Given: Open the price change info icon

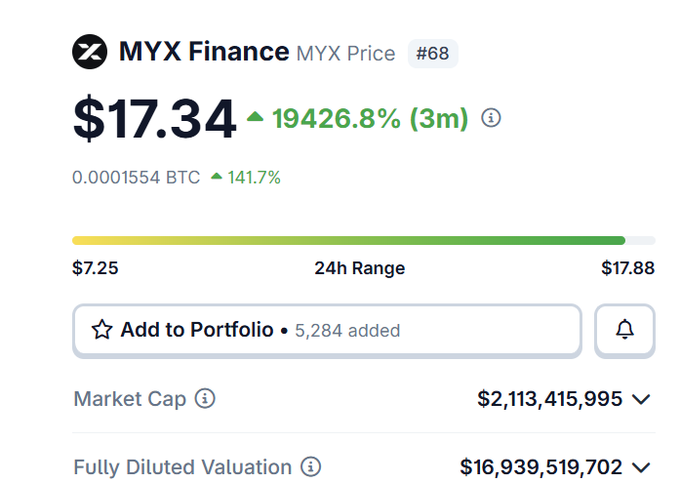Looking at the screenshot, I should tap(491, 117).
